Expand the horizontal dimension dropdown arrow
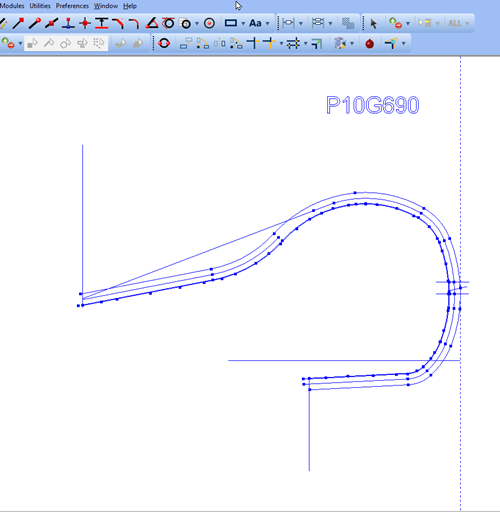 [x=301, y=23]
